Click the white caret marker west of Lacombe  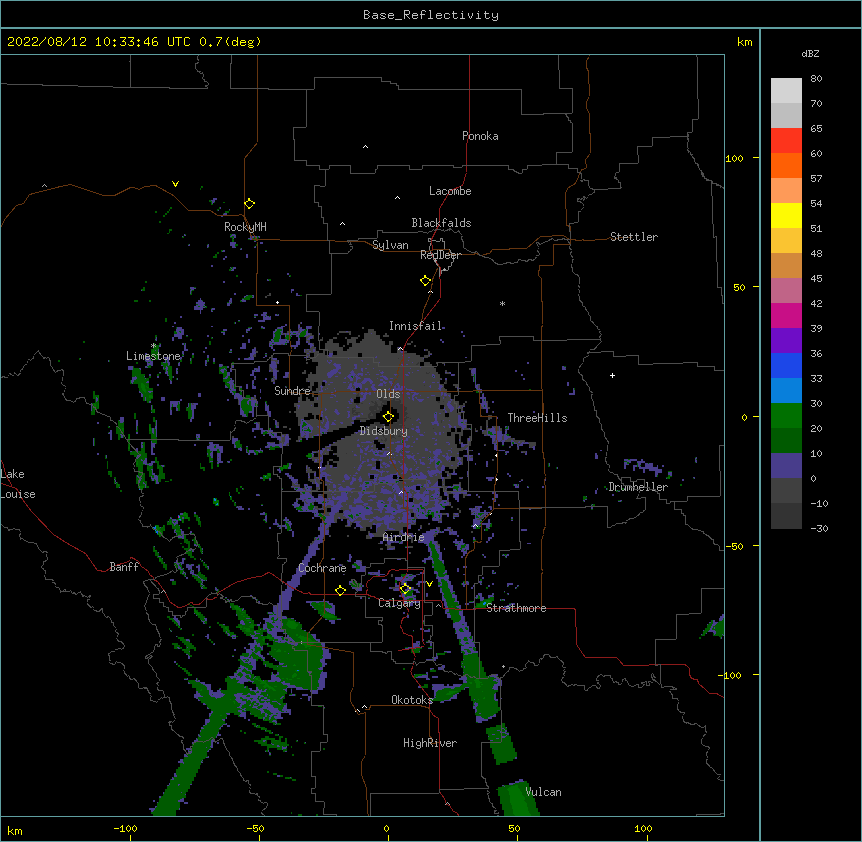(x=397, y=198)
